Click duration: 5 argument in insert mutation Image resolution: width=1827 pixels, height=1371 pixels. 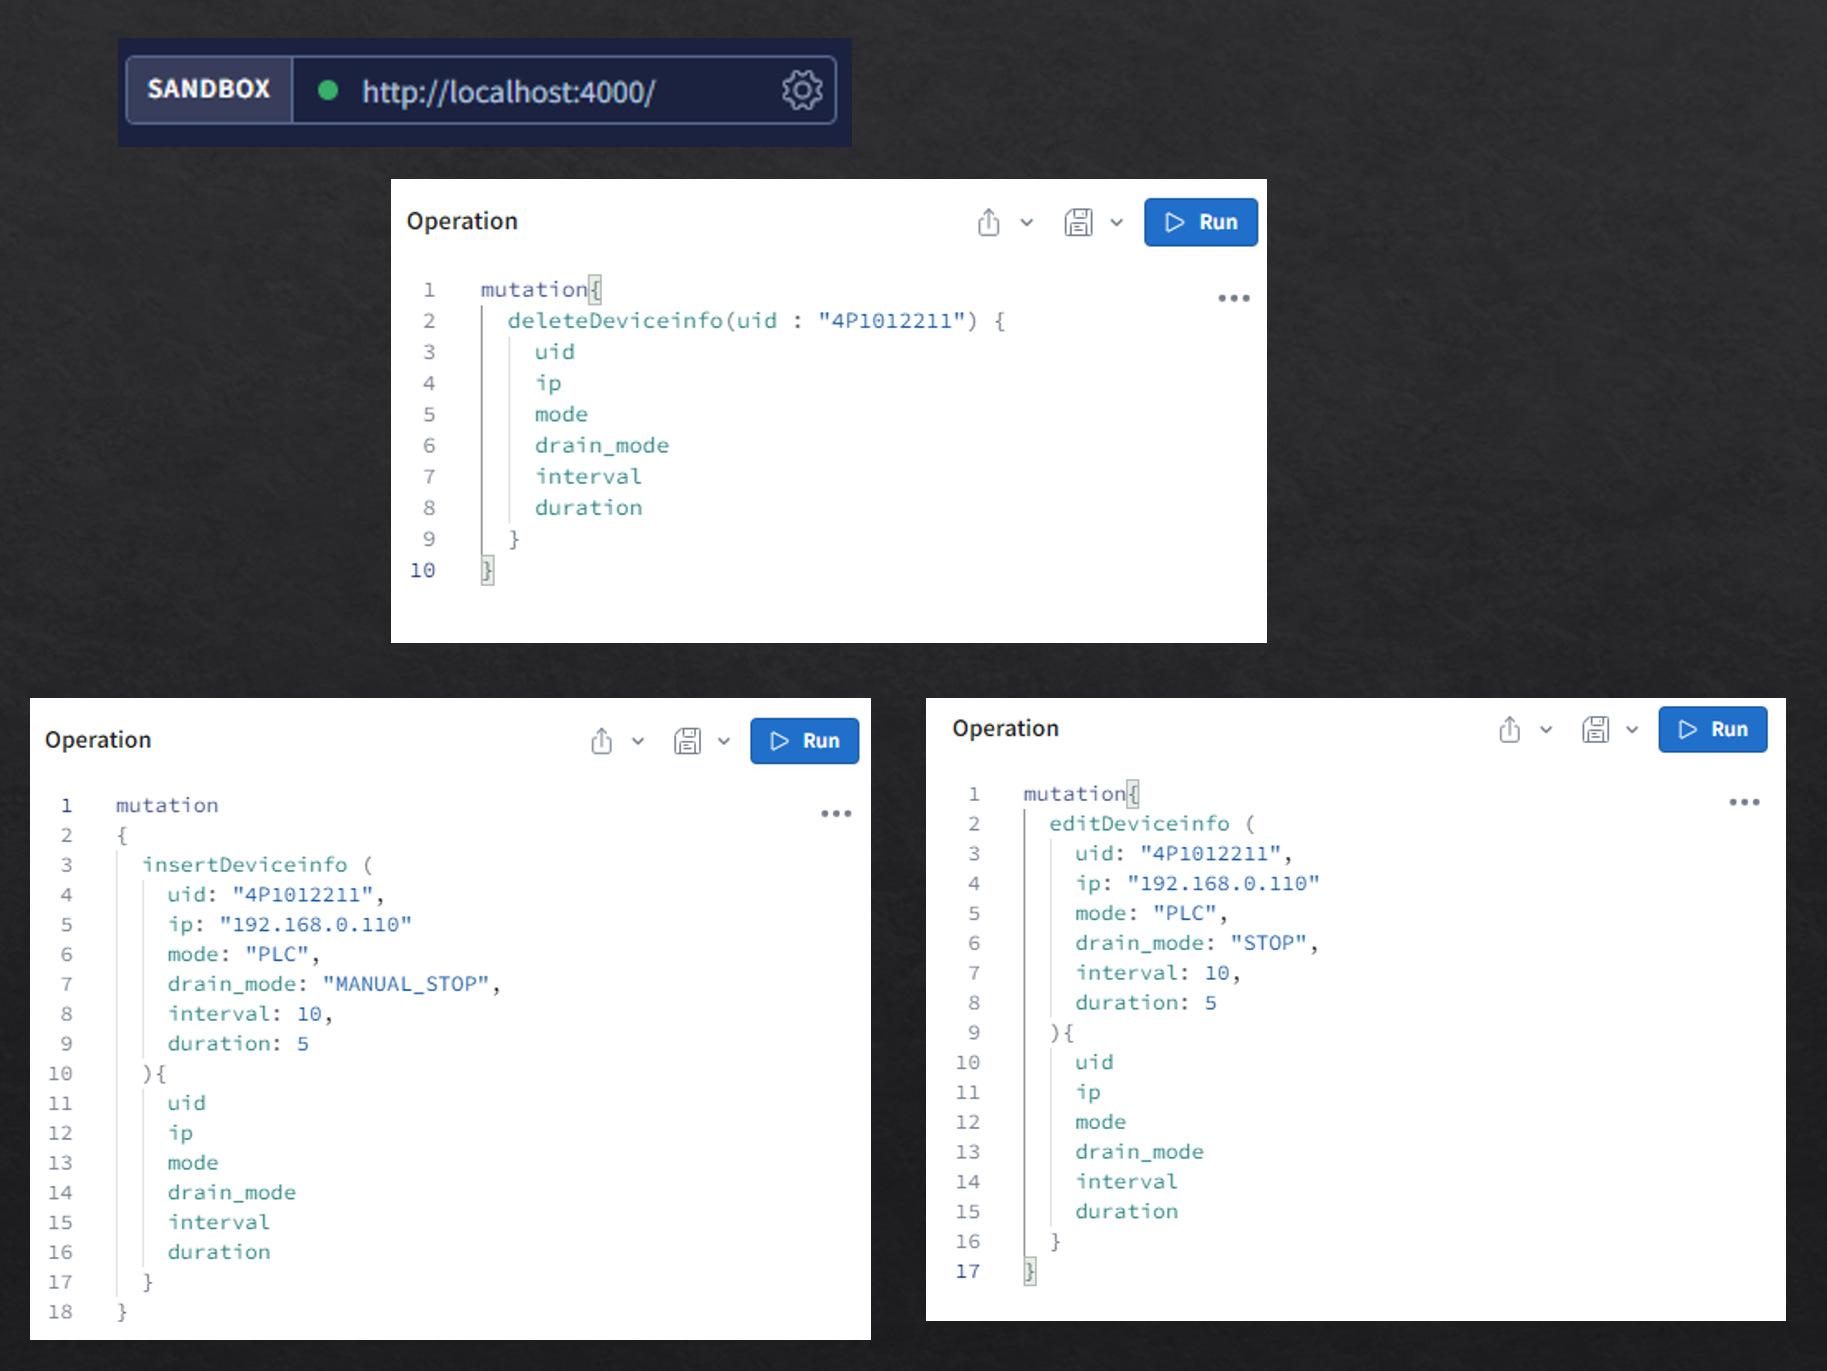click(238, 1043)
